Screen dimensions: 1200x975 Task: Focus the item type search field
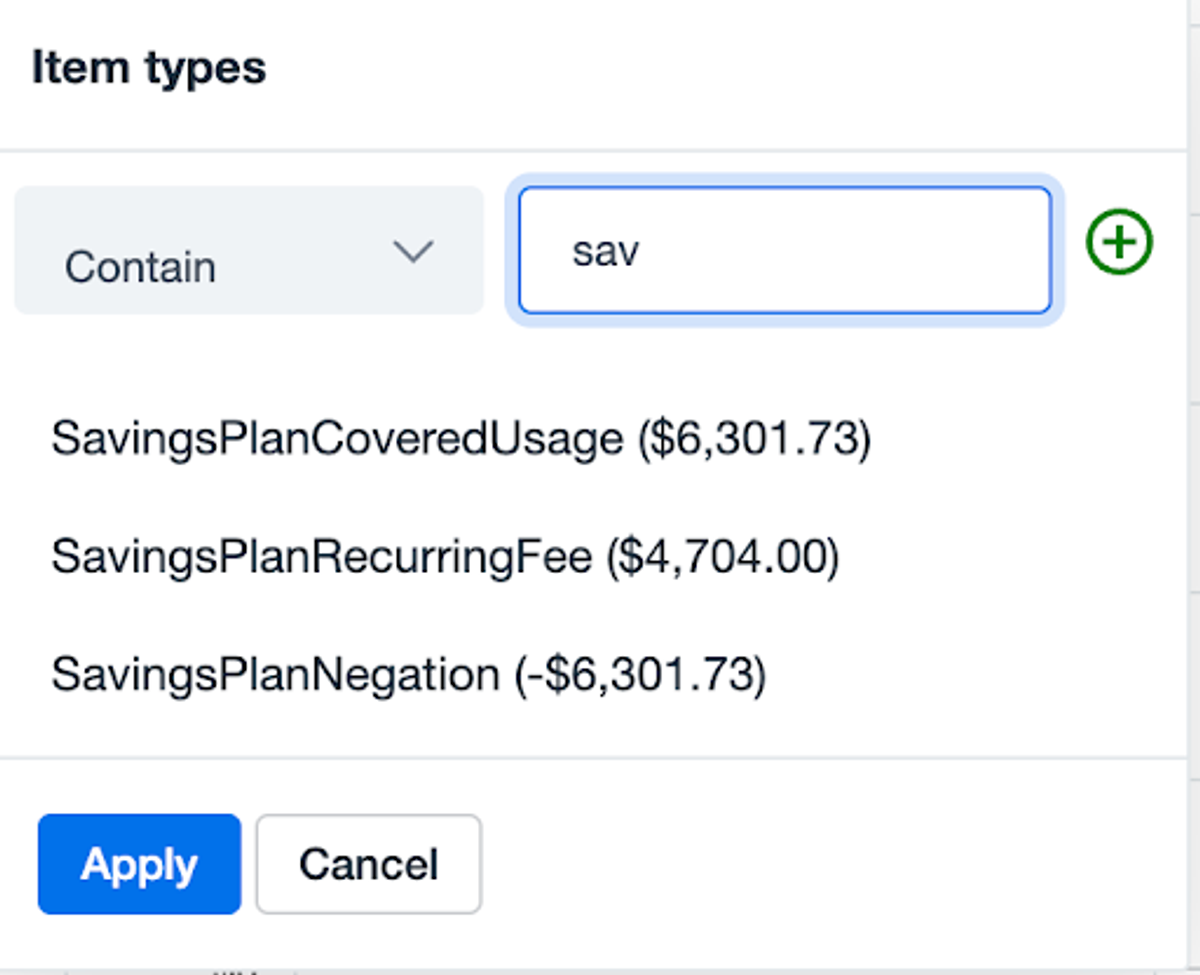tap(785, 250)
